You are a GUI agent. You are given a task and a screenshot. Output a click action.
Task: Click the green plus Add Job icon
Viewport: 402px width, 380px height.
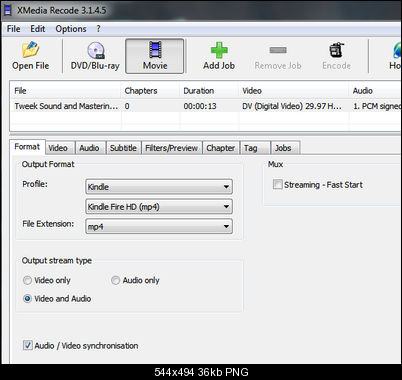(219, 50)
